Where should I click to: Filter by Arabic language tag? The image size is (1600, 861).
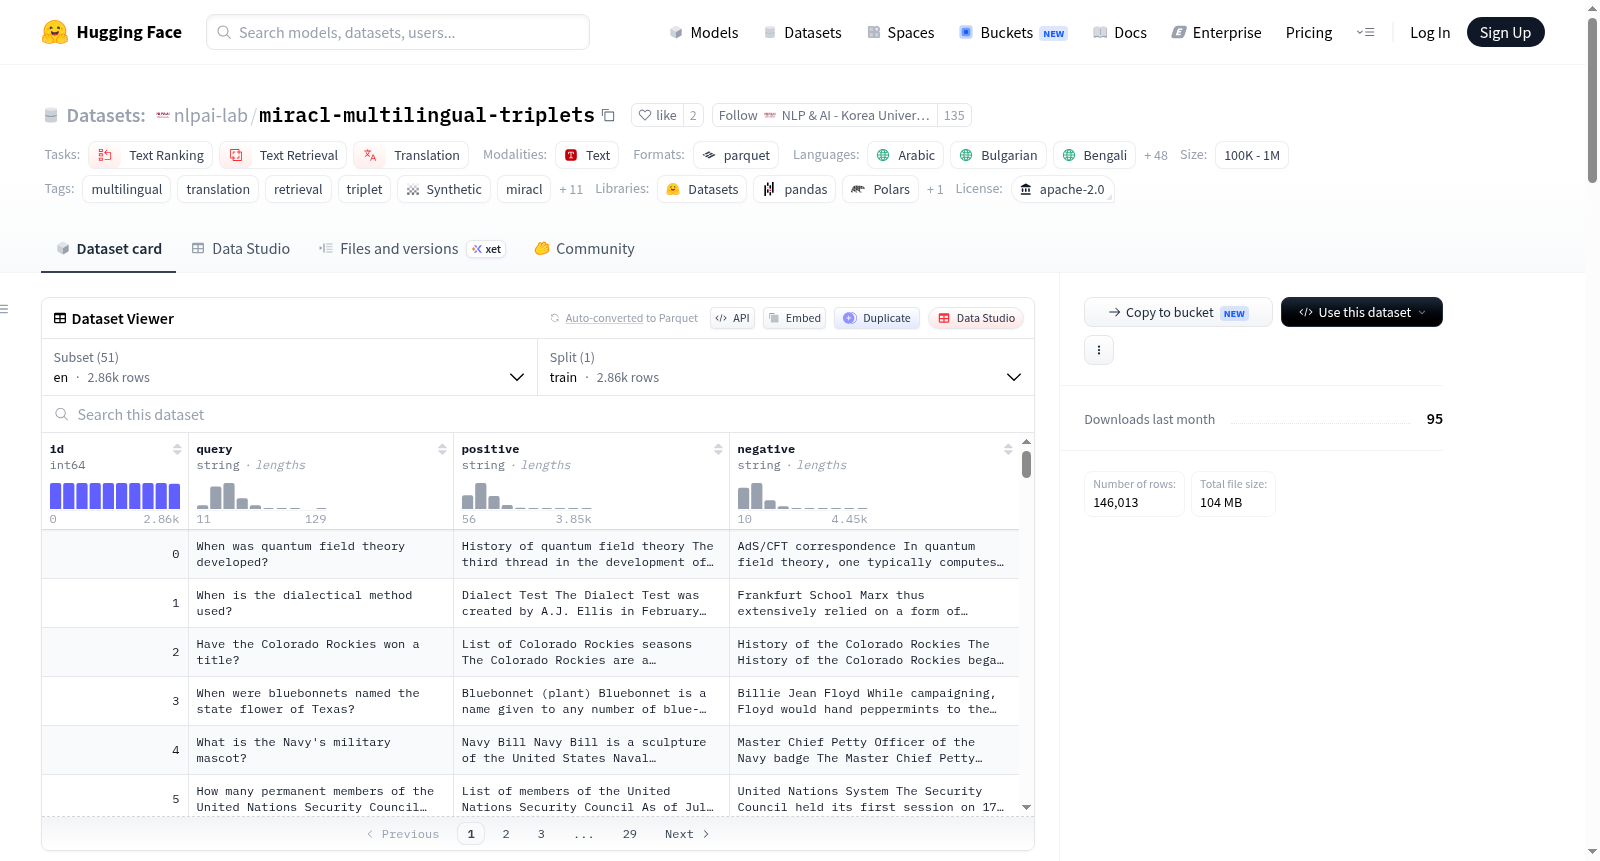[x=906, y=155]
